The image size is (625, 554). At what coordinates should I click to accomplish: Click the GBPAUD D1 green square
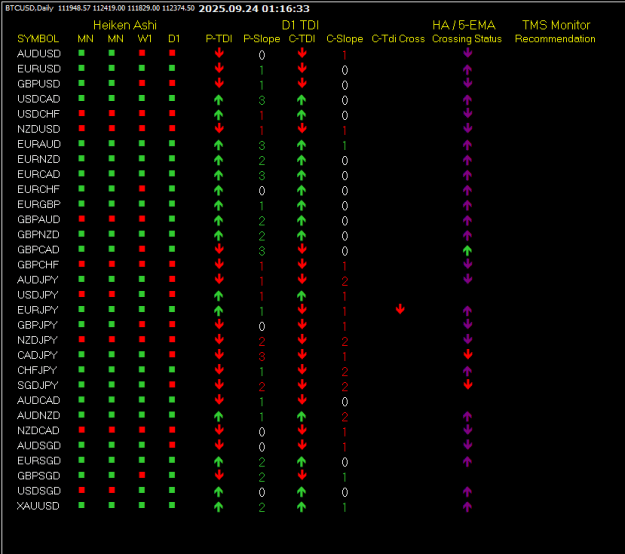tap(172, 219)
